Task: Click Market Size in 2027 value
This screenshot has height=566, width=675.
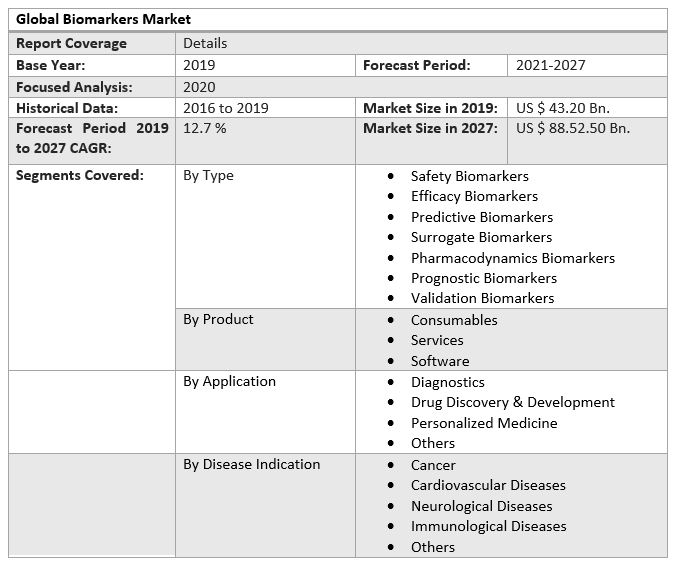Action: tap(573, 128)
